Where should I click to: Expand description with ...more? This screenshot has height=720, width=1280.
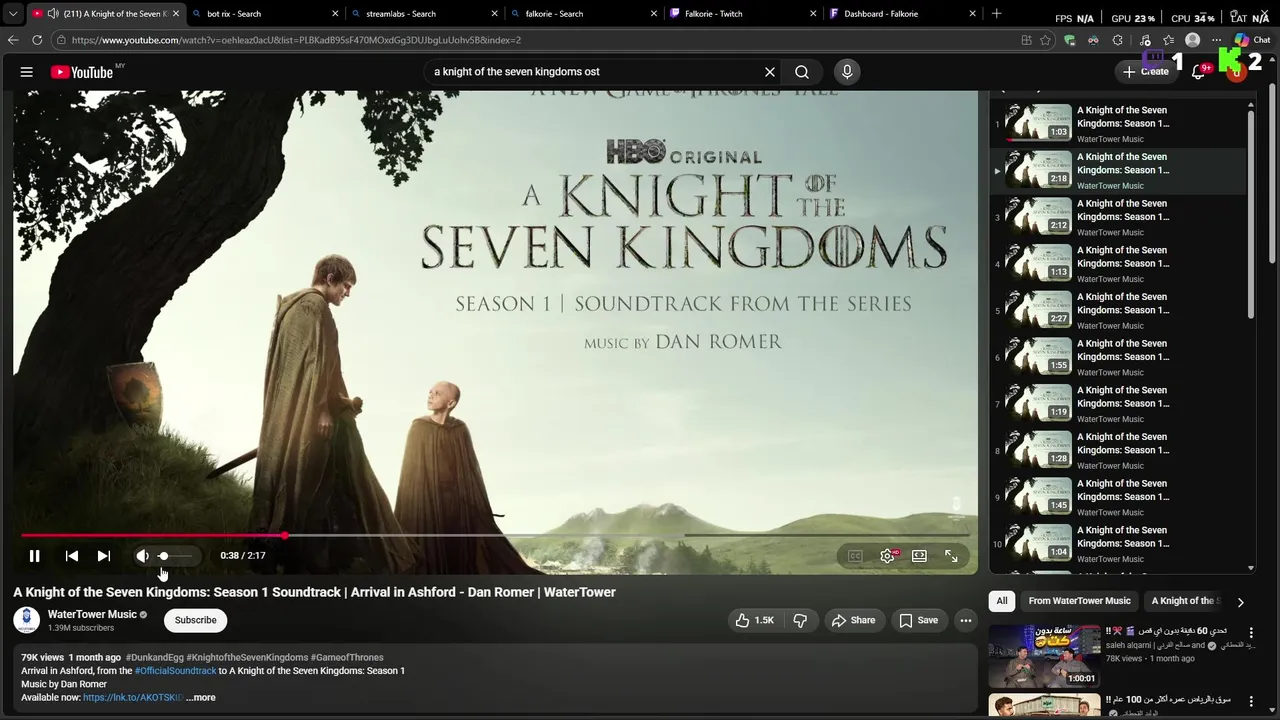pyautogui.click(x=201, y=698)
